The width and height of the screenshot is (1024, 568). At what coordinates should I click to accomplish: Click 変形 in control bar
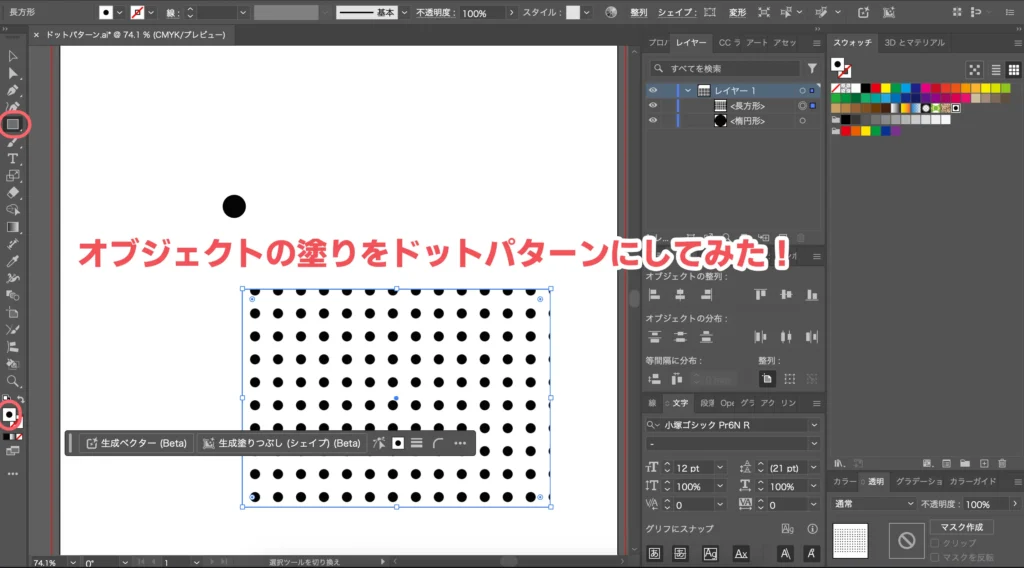(x=737, y=12)
